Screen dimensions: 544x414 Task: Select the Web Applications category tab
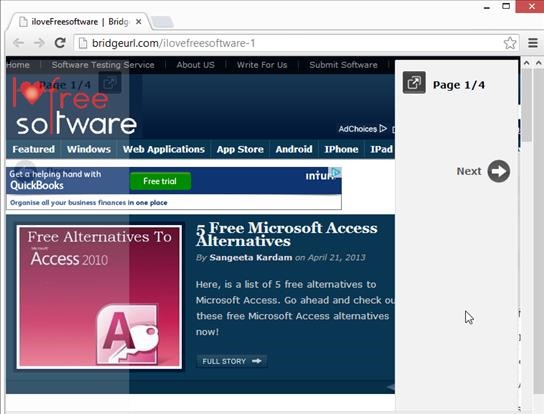164,149
